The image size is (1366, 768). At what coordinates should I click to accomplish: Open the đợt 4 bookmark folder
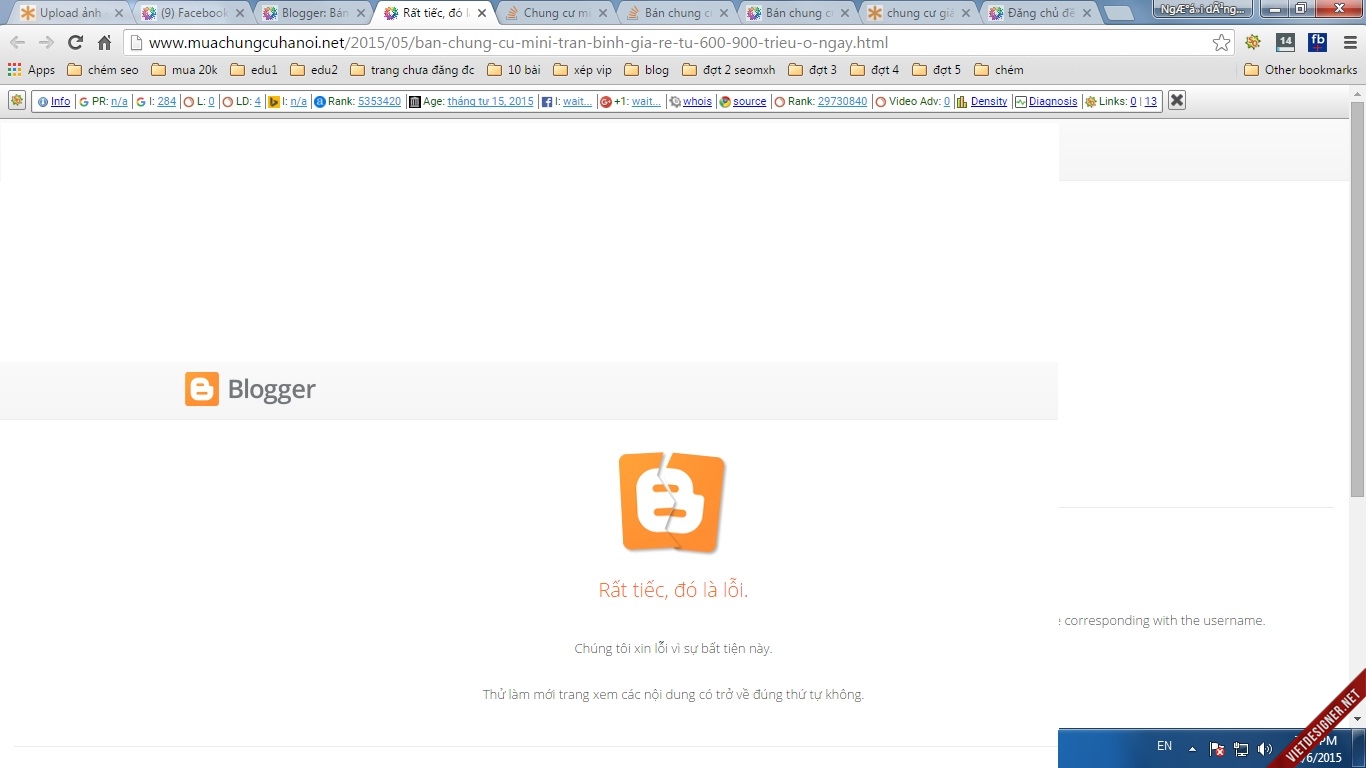(875, 70)
